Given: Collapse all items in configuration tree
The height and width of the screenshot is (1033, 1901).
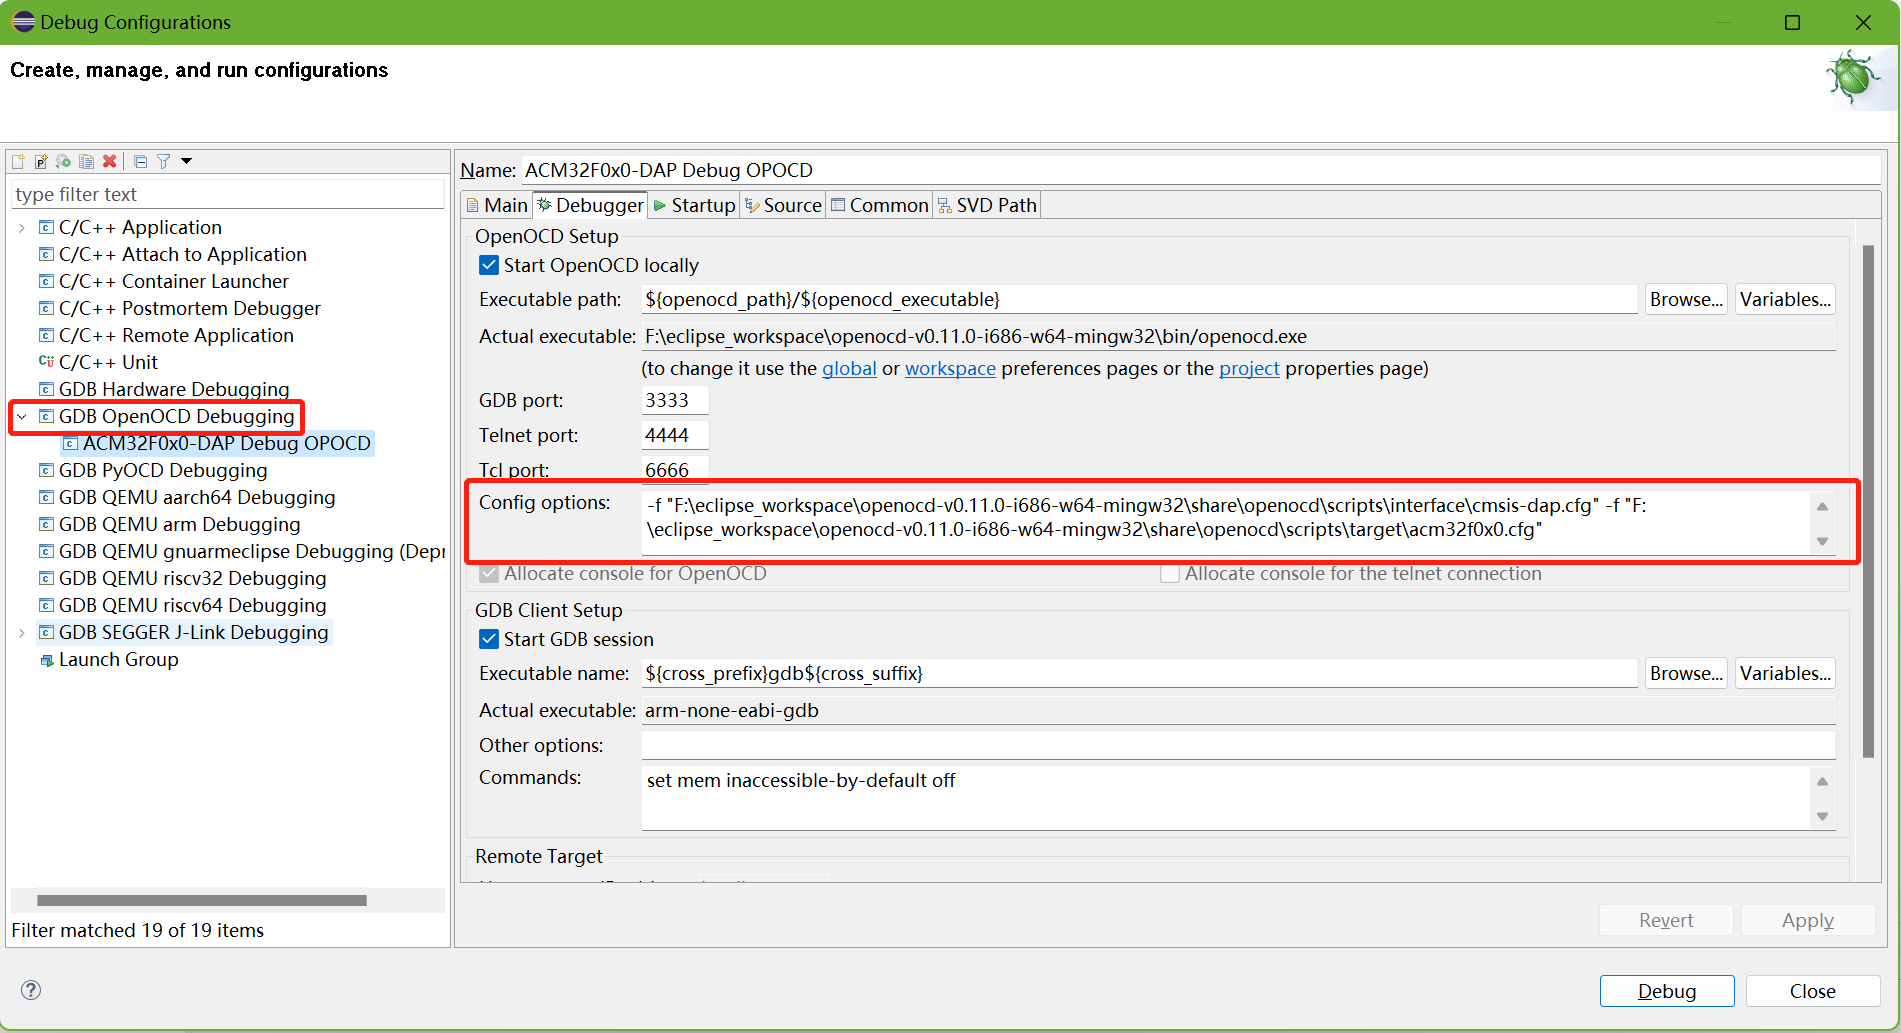Looking at the screenshot, I should 140,161.
